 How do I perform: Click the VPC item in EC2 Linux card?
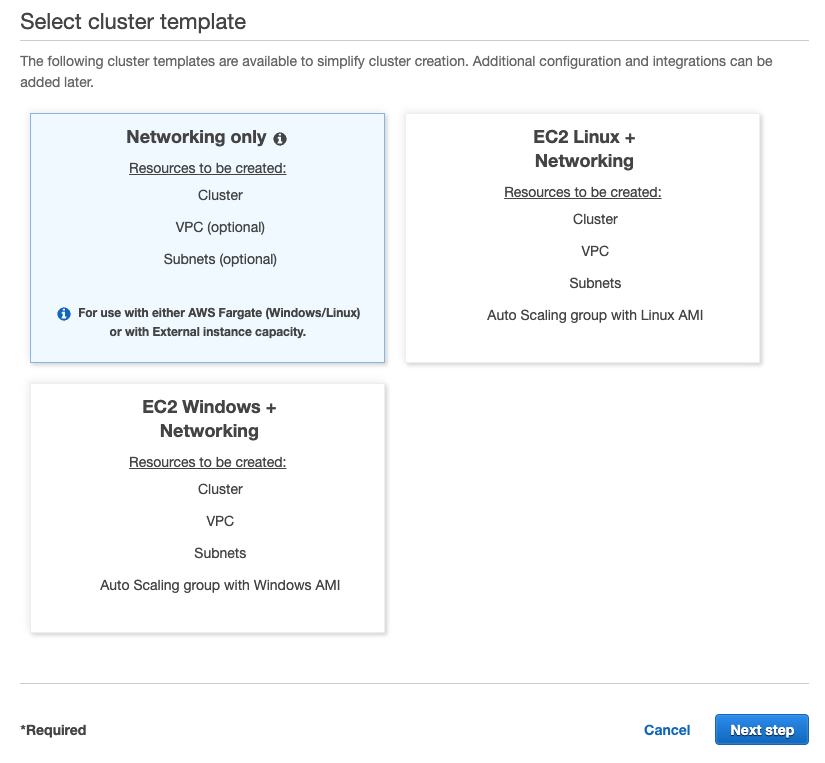point(594,251)
